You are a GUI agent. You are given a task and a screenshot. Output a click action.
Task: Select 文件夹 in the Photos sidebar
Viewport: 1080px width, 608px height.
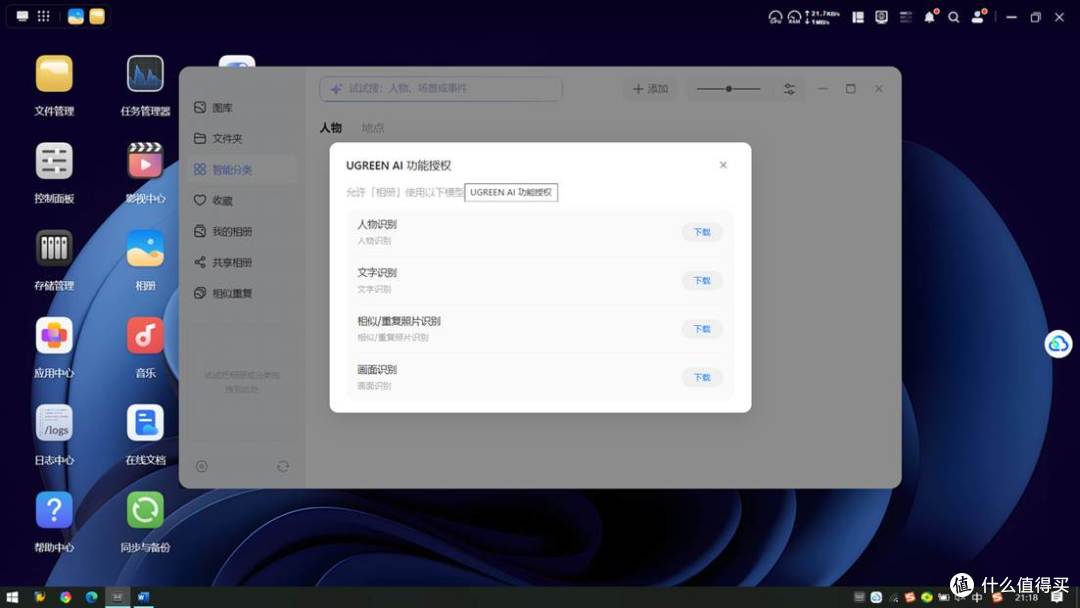[242, 138]
